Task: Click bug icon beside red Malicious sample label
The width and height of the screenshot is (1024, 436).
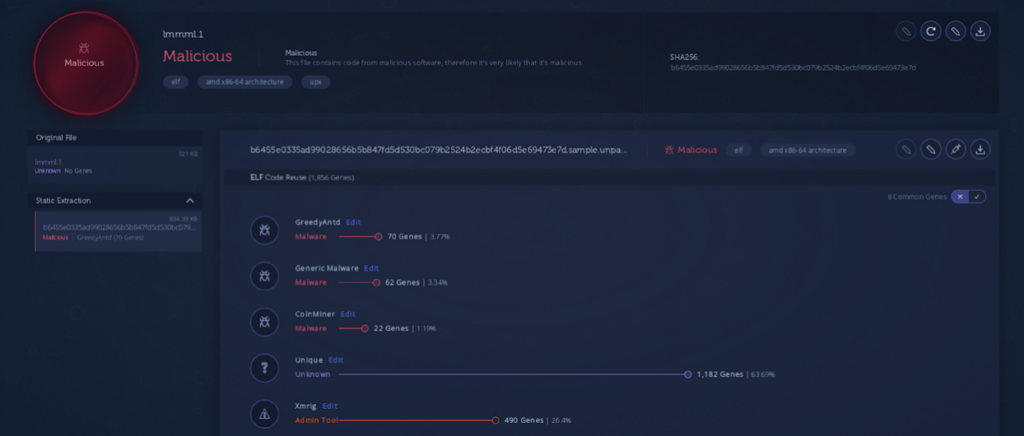Action: click(x=669, y=150)
